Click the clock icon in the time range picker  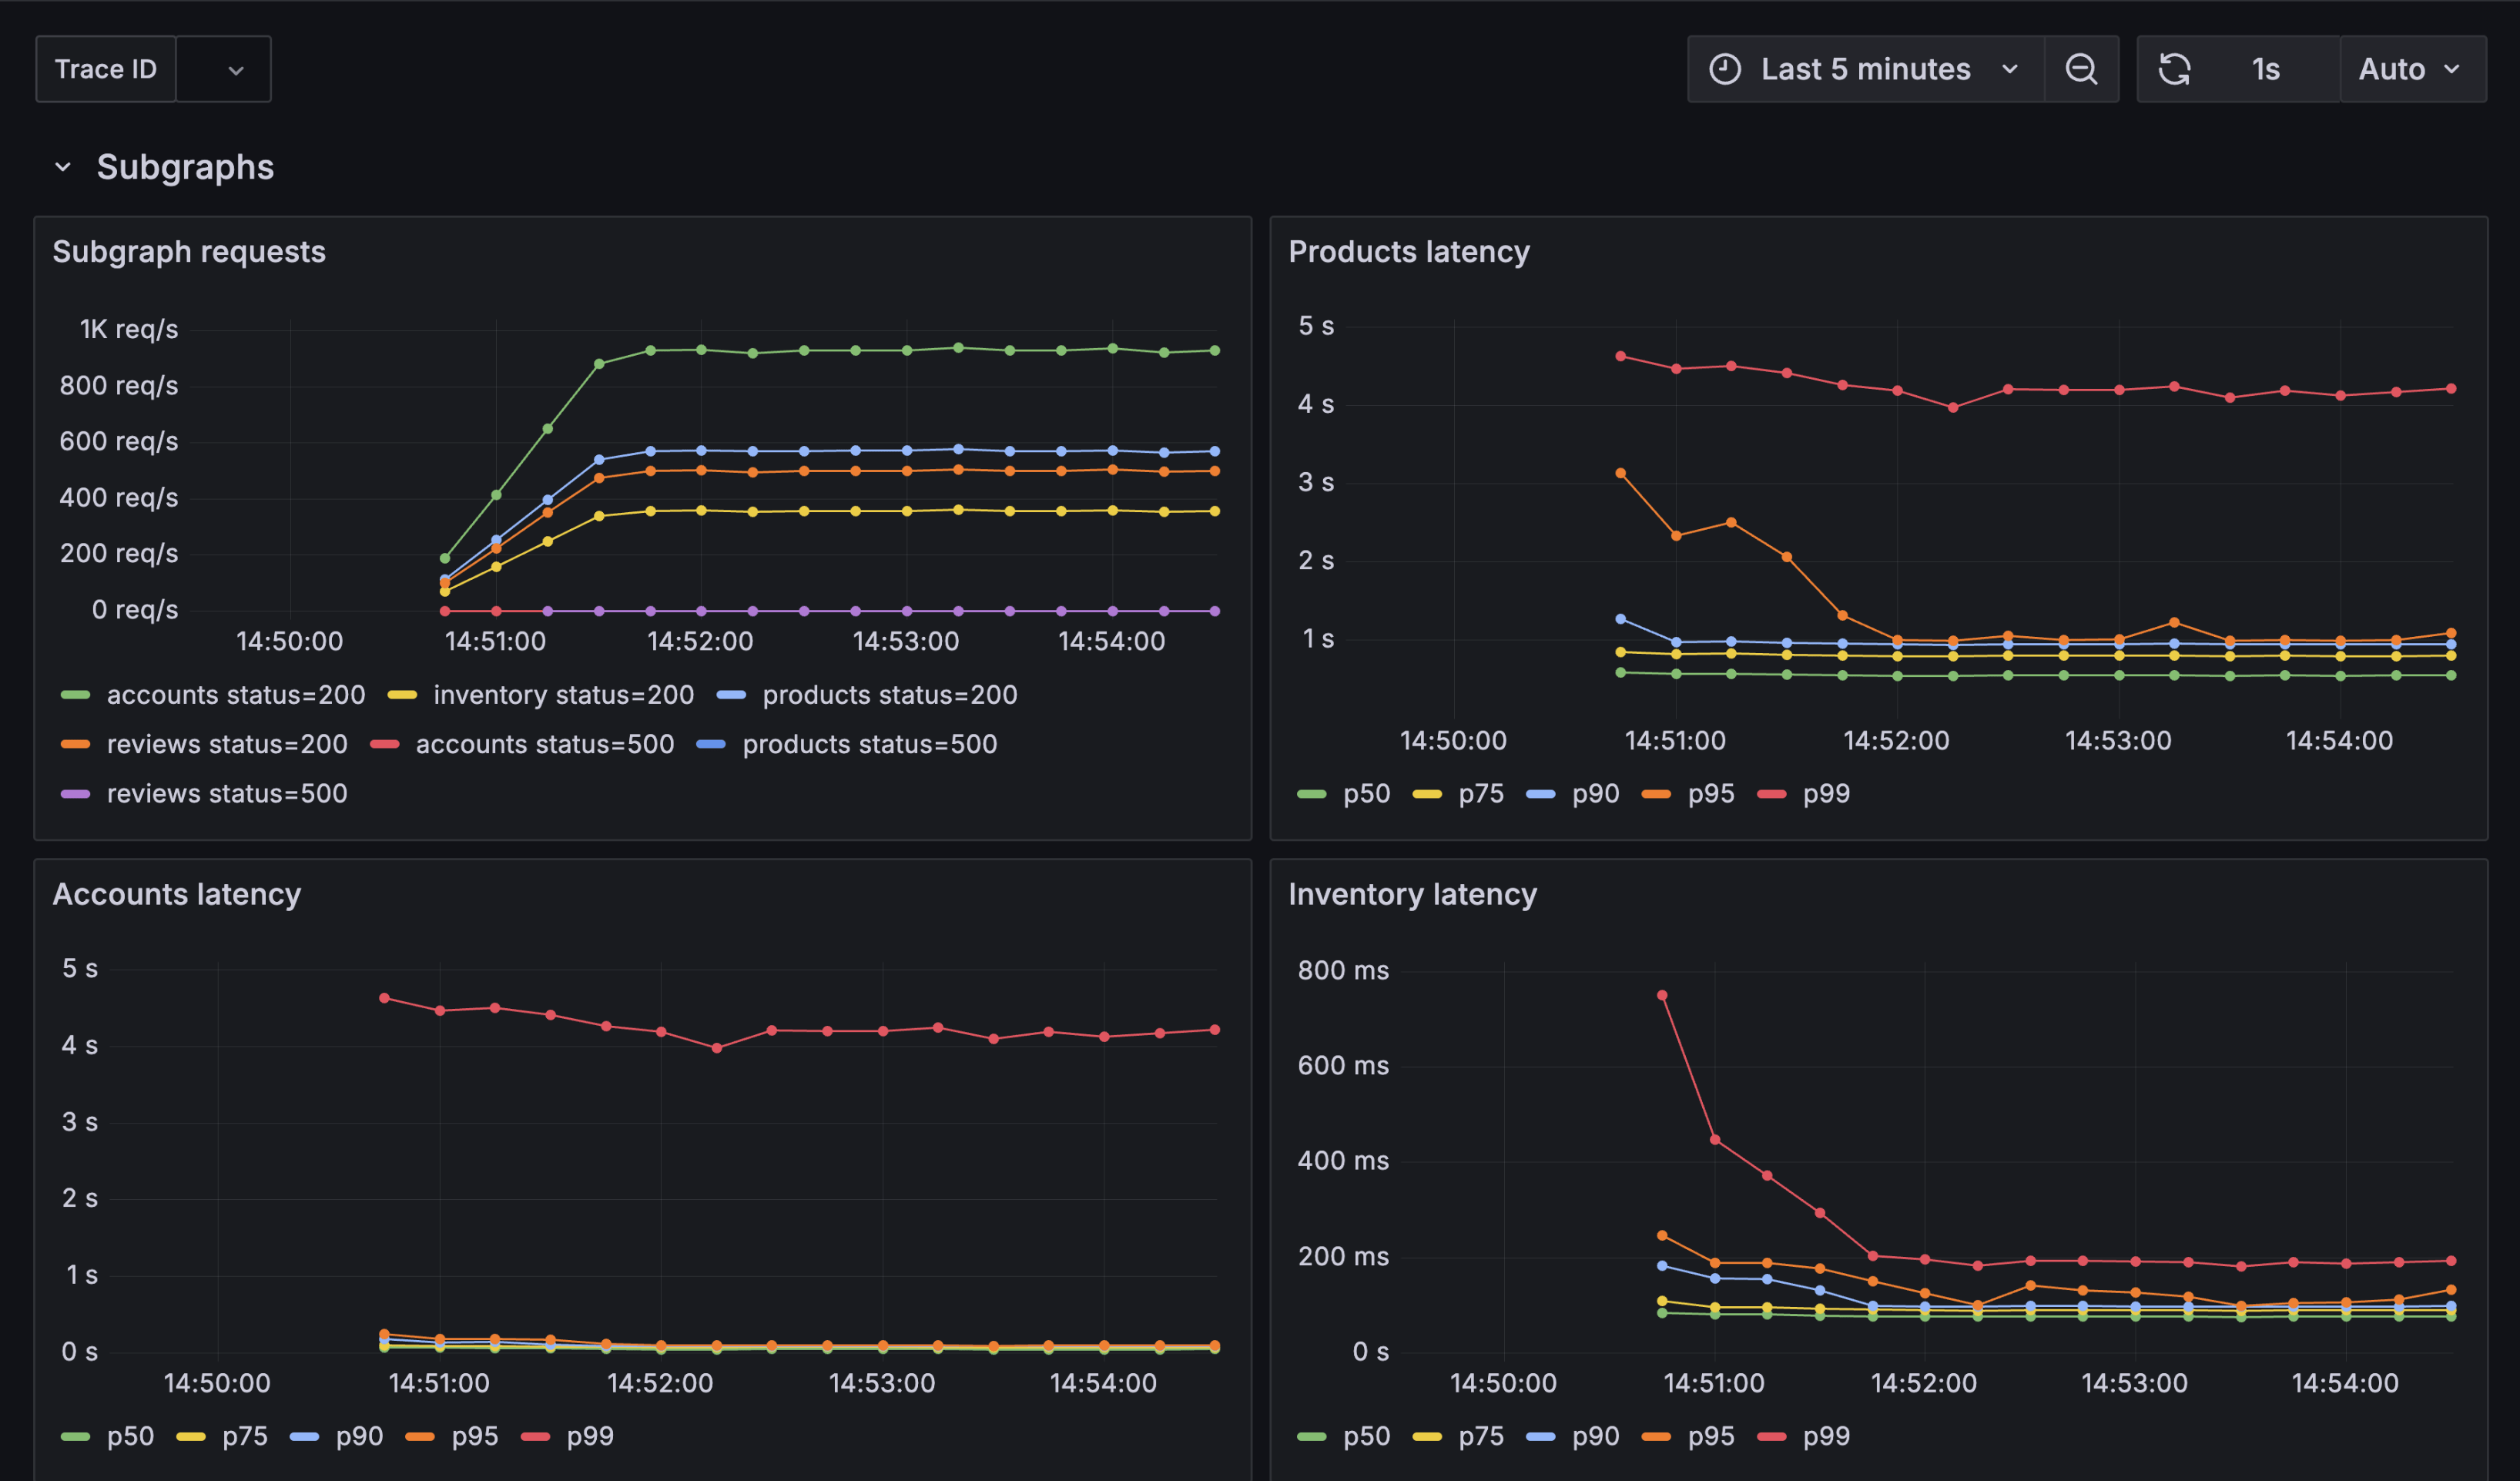[x=1725, y=68]
